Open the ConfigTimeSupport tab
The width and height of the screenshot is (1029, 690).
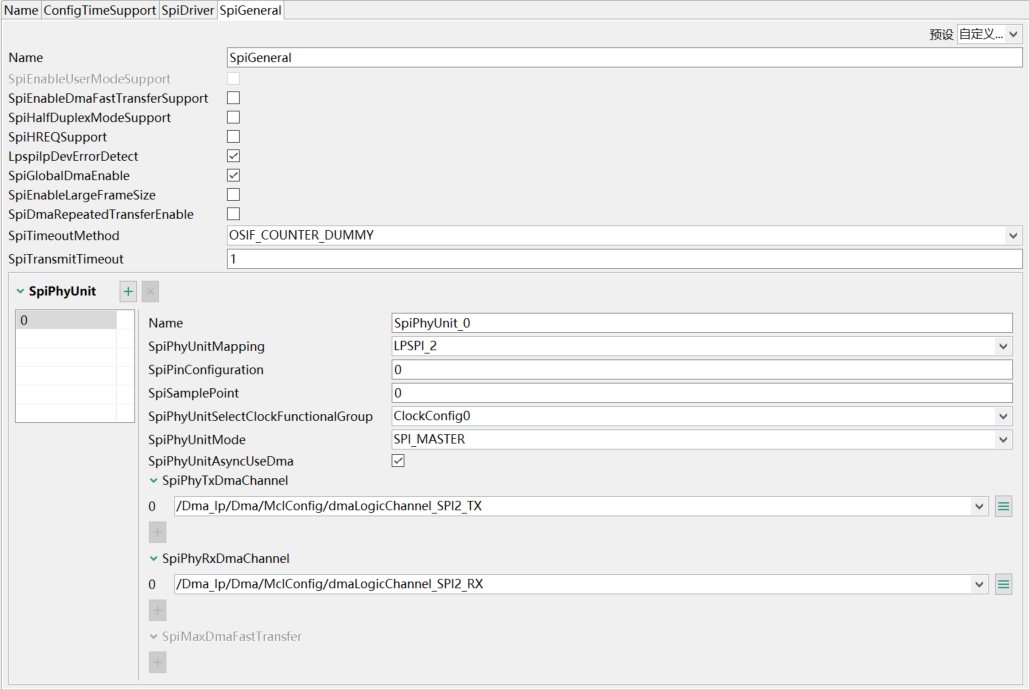tap(100, 10)
